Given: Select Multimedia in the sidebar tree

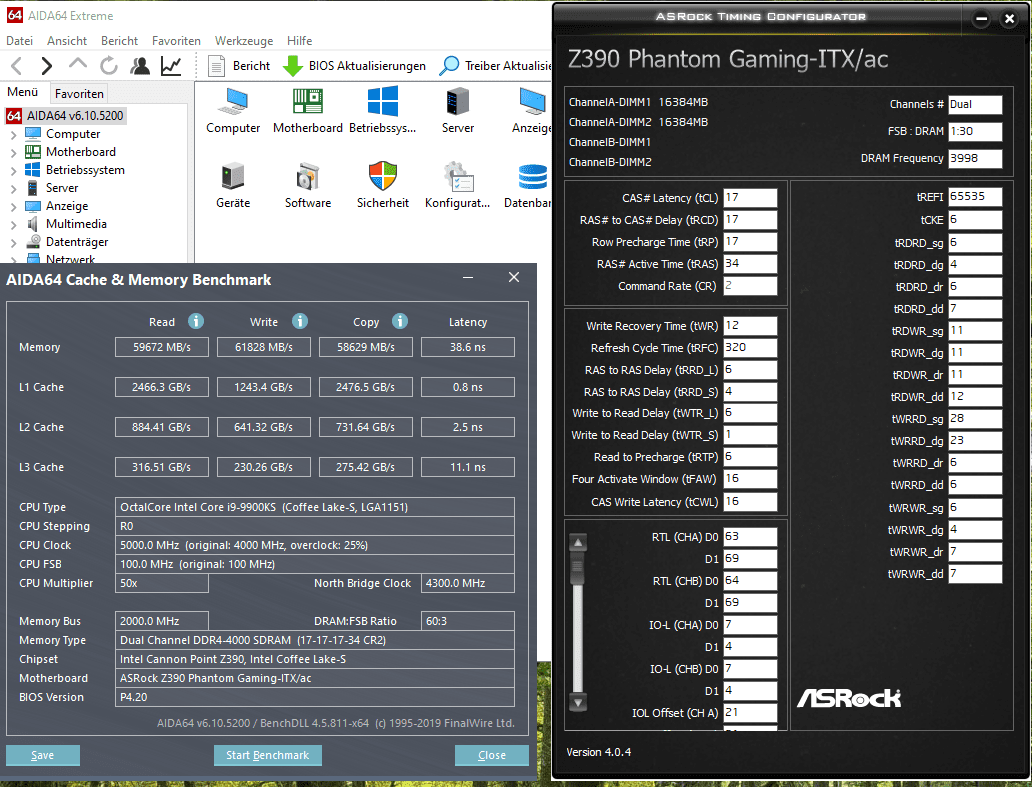Looking at the screenshot, I should click(76, 224).
